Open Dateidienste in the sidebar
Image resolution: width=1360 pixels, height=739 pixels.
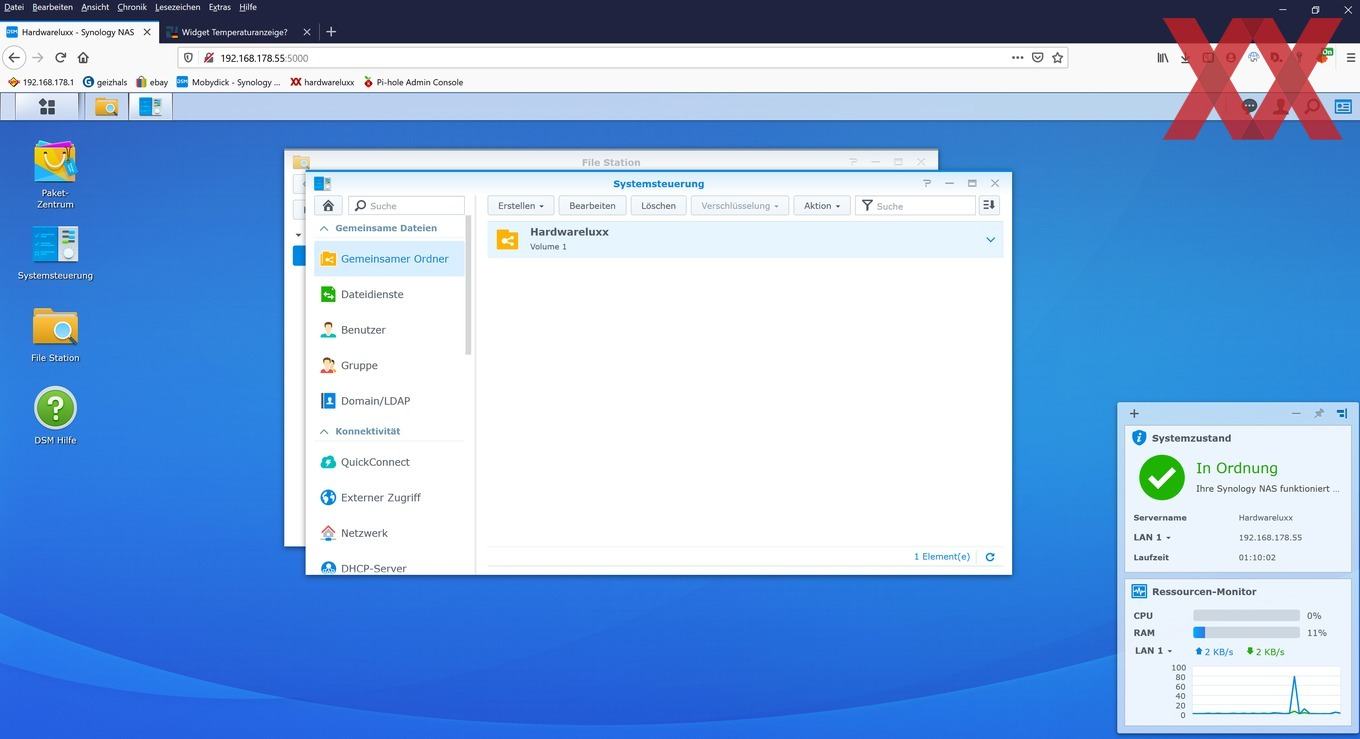click(x=389, y=294)
